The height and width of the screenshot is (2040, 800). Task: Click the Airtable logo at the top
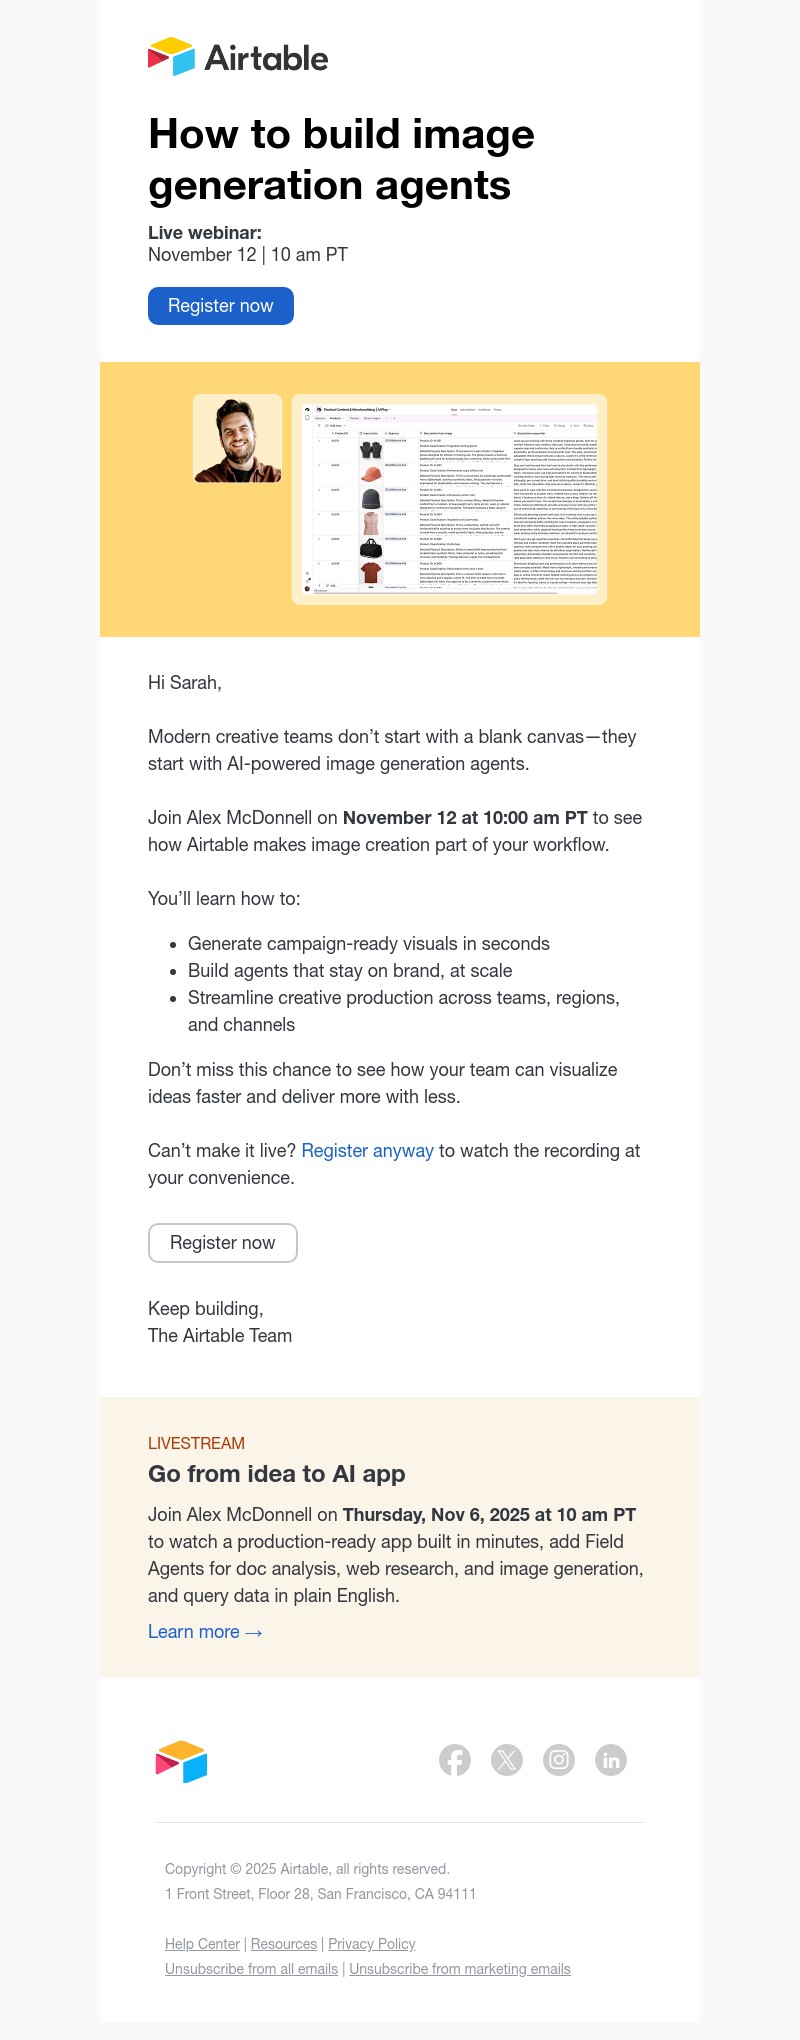[x=239, y=58]
